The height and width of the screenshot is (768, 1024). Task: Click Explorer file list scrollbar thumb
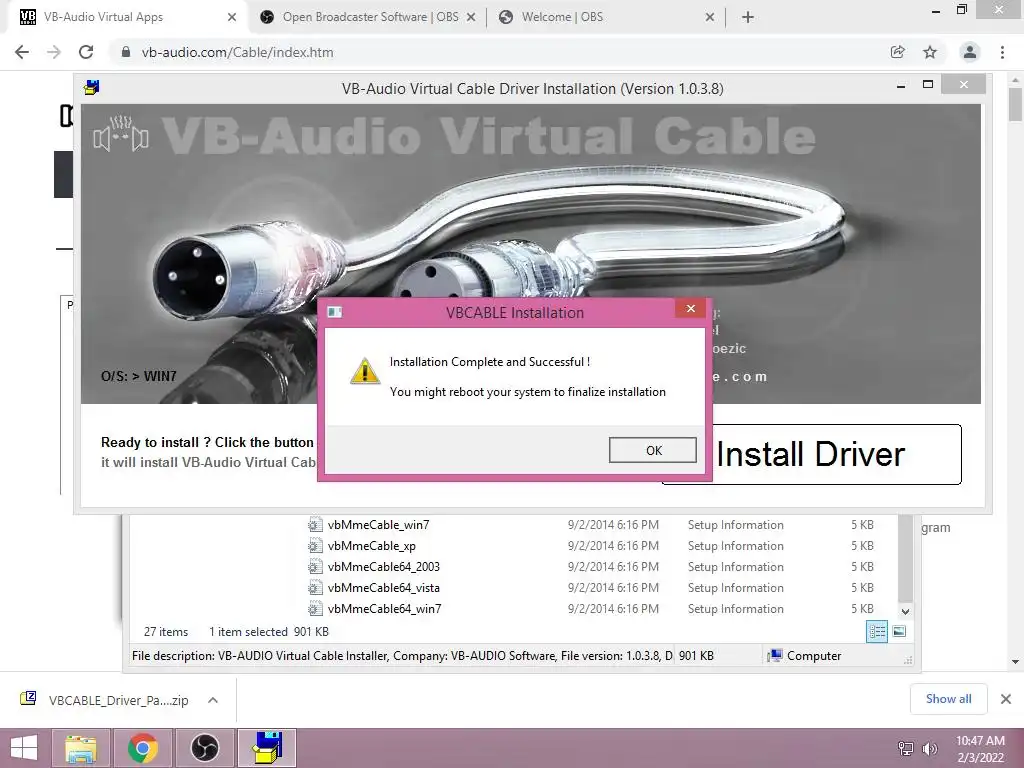coord(905,558)
